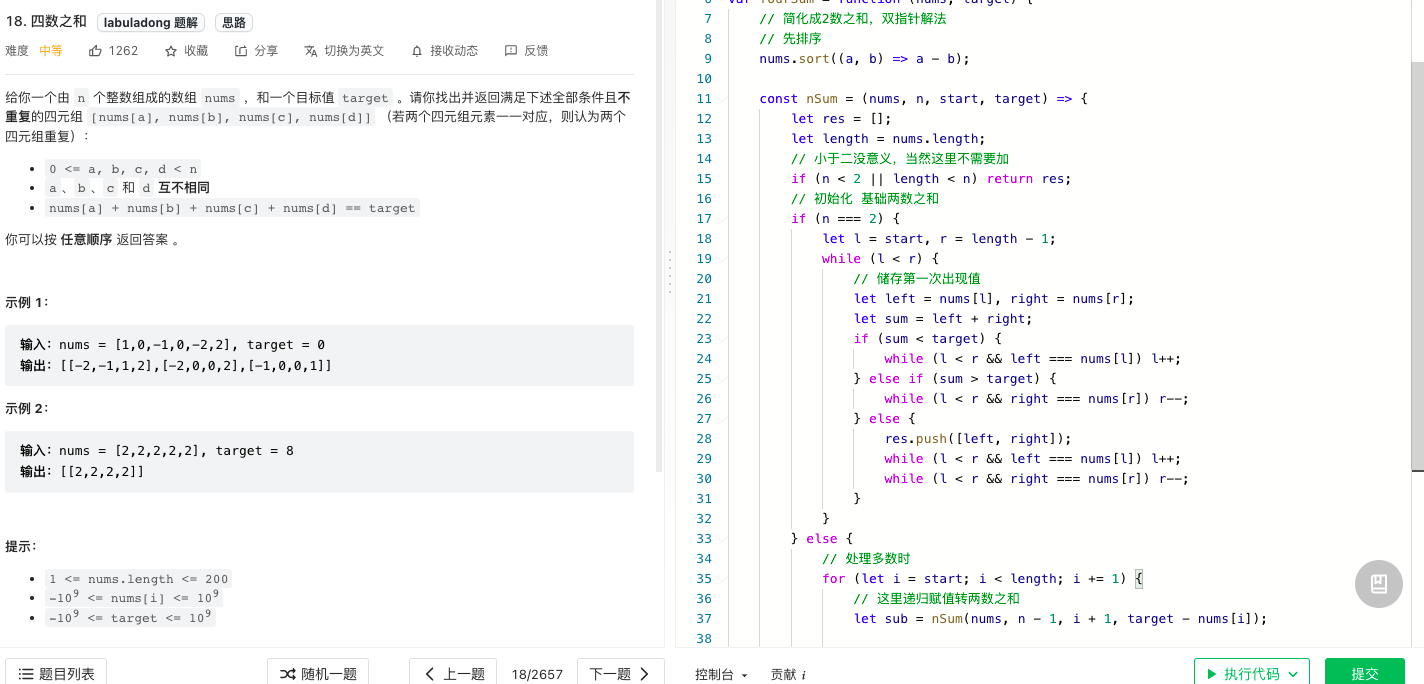Click comment // 先排序 in editor
Image resolution: width=1424 pixels, height=684 pixels.
(790, 39)
